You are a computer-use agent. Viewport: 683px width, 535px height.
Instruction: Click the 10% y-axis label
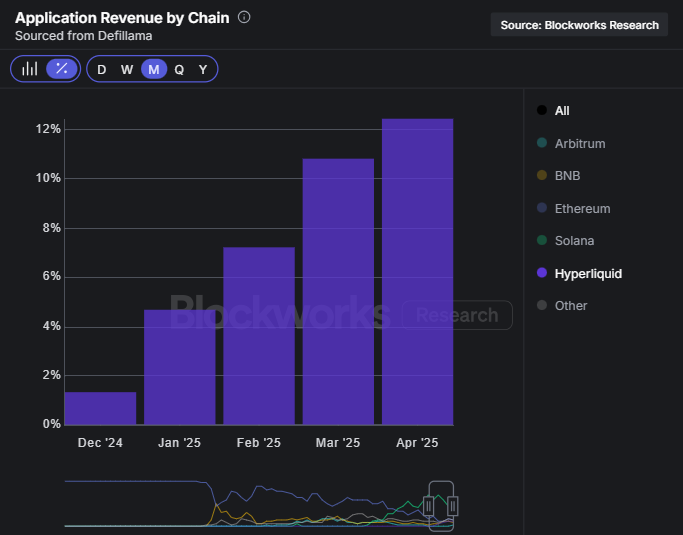pos(48,178)
